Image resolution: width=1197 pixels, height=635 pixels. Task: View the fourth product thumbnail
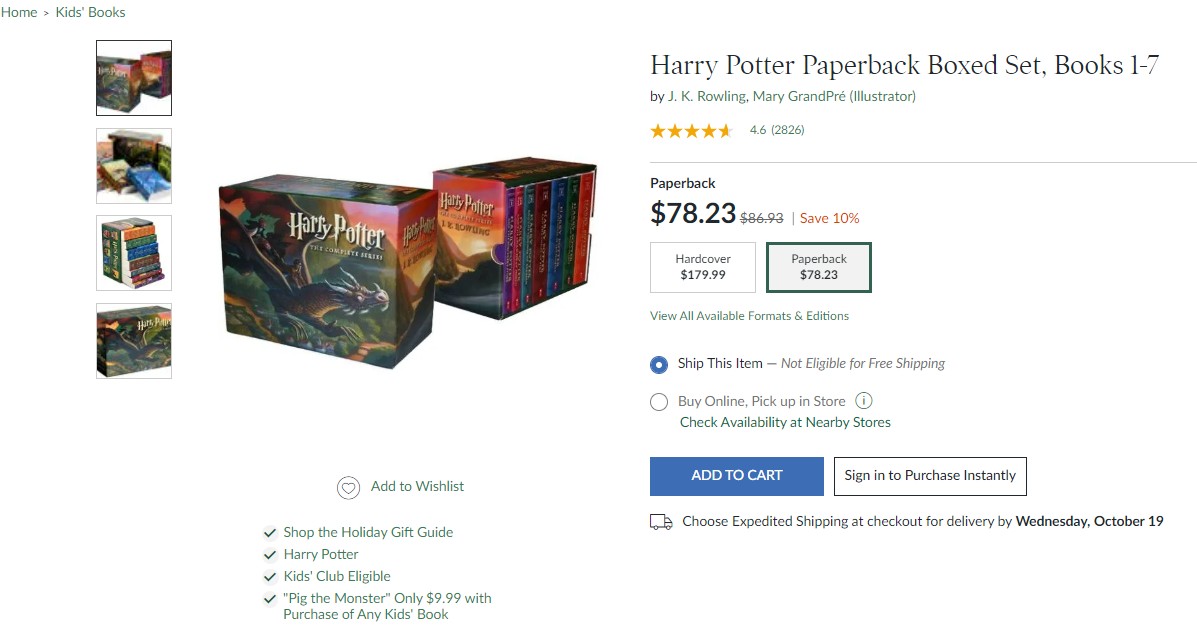pos(134,341)
